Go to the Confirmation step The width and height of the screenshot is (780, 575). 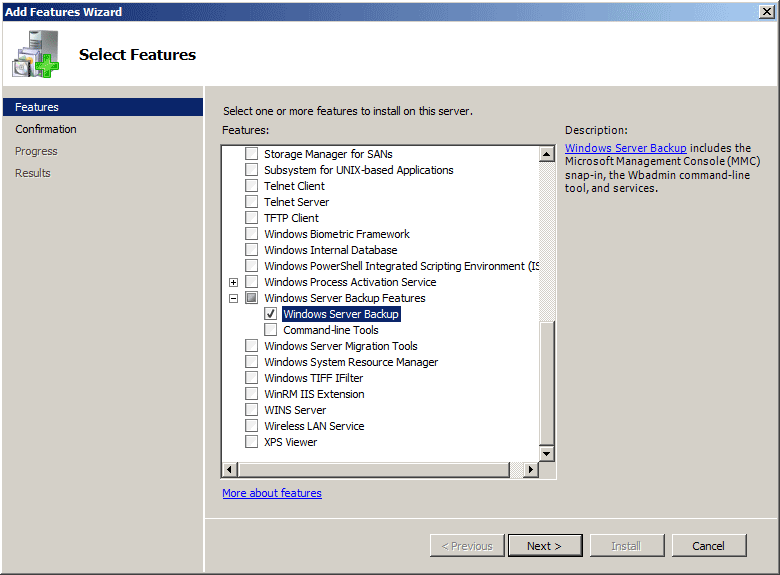click(x=46, y=129)
